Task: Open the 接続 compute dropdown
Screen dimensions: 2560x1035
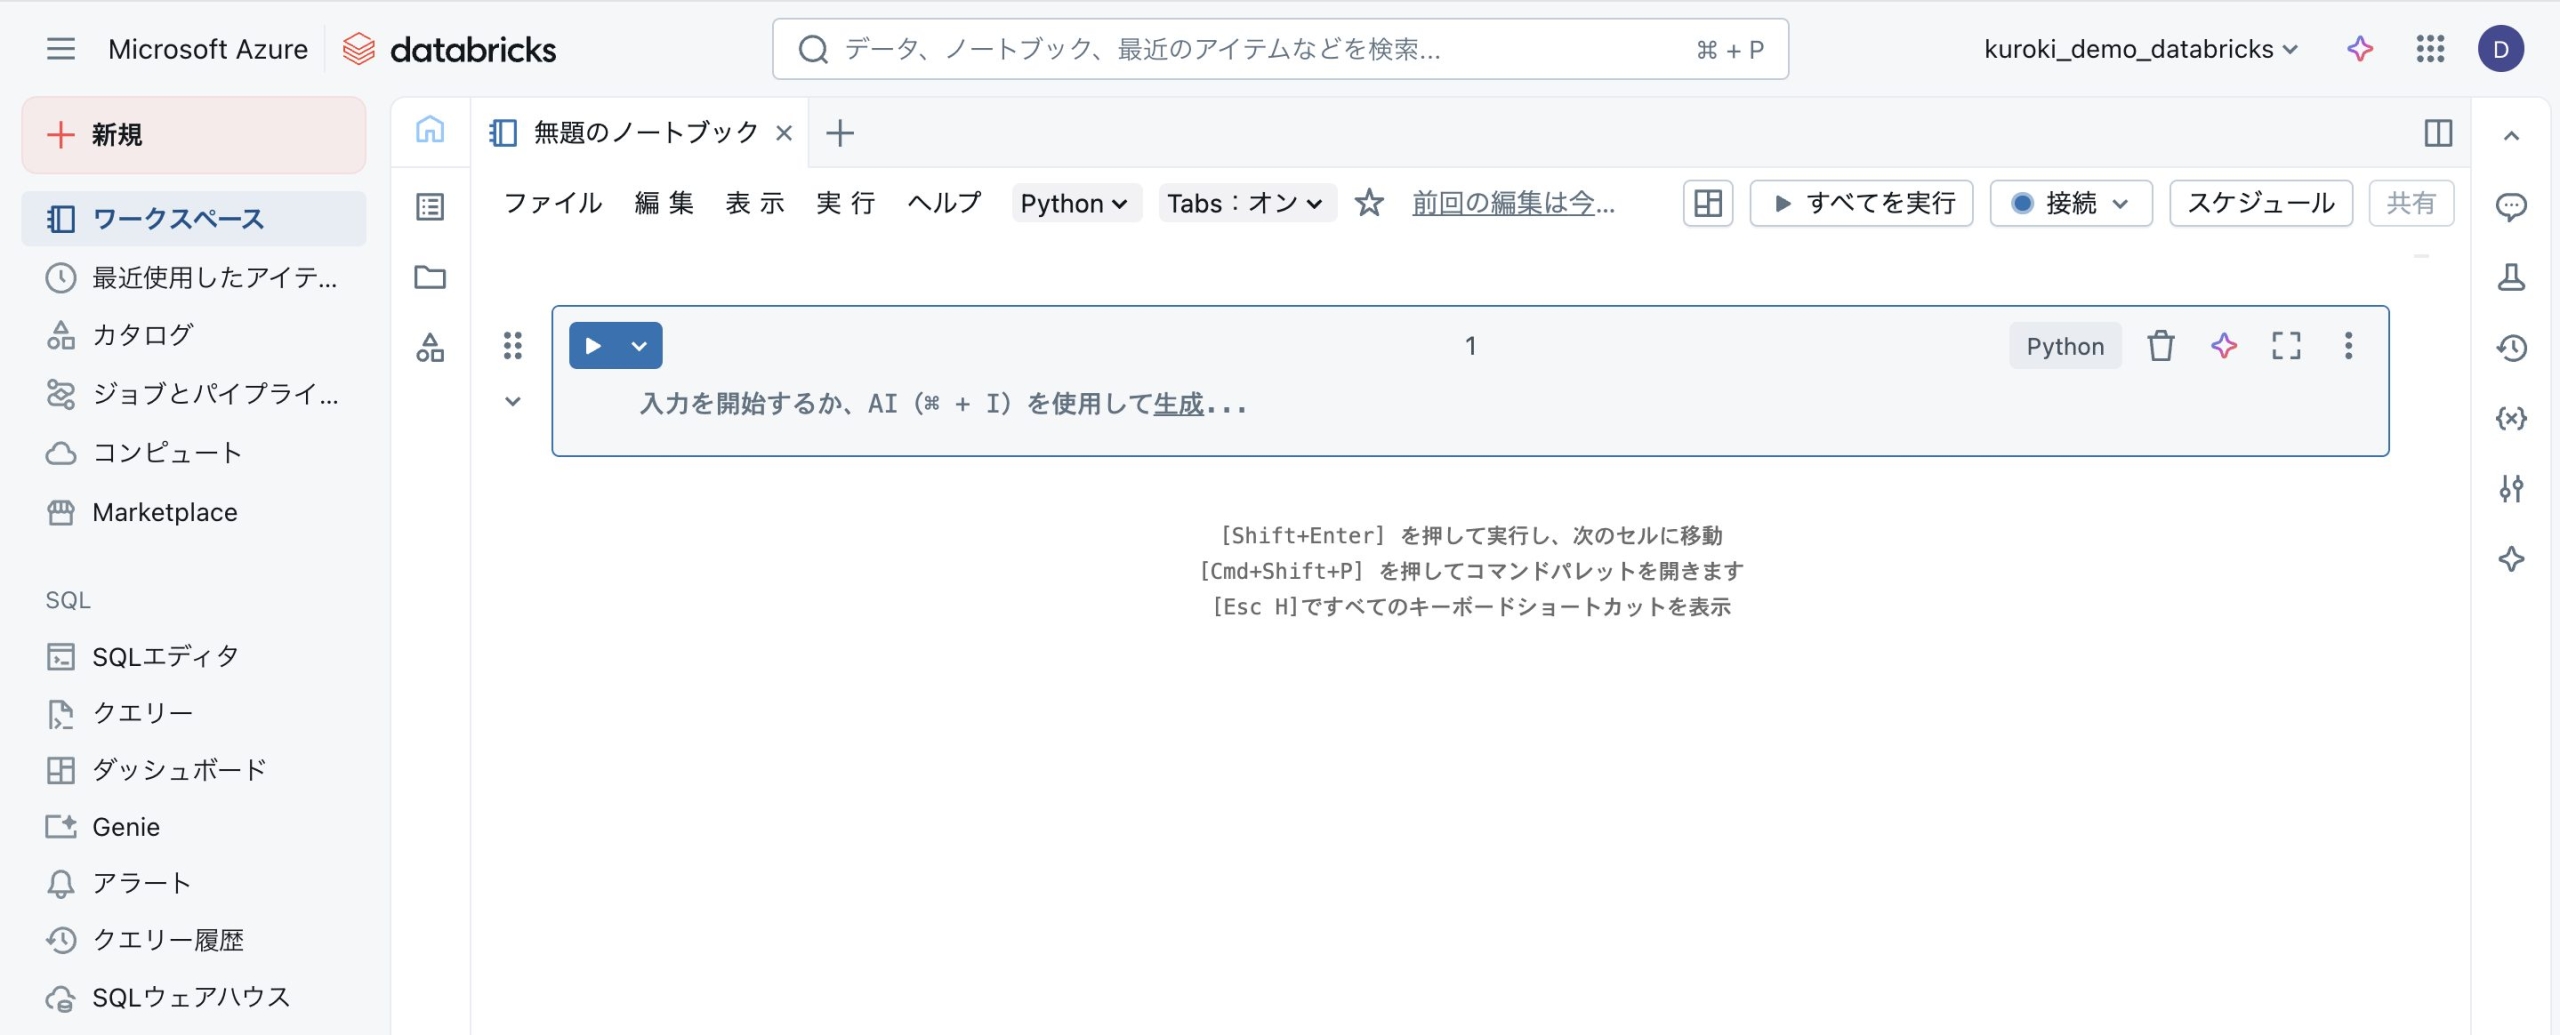Action: coord(2070,203)
